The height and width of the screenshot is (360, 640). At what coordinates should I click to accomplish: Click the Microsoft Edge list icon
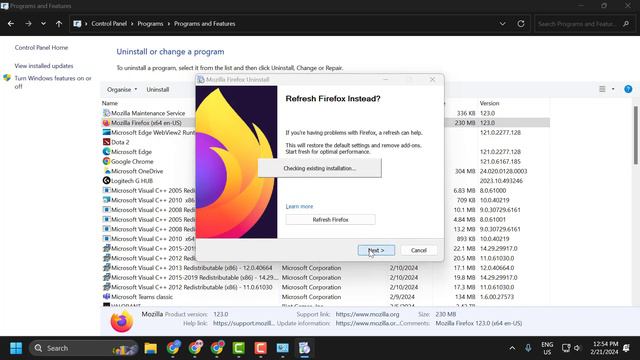click(x=107, y=151)
